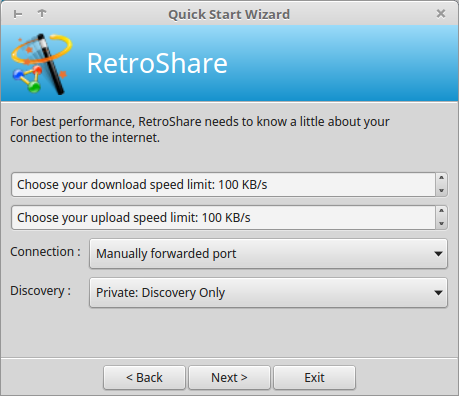Click the RetroShare header title
Viewport: 459px width, 396px height.
[157, 63]
